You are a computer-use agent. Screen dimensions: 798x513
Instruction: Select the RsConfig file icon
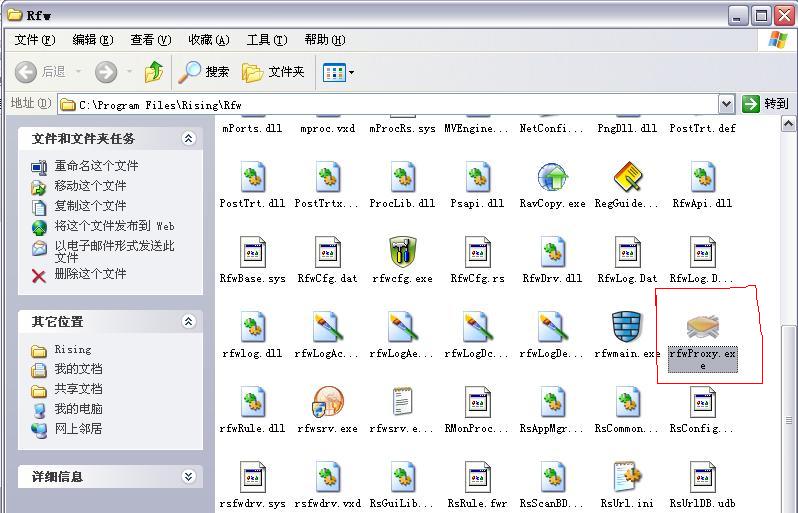pyautogui.click(x=703, y=402)
